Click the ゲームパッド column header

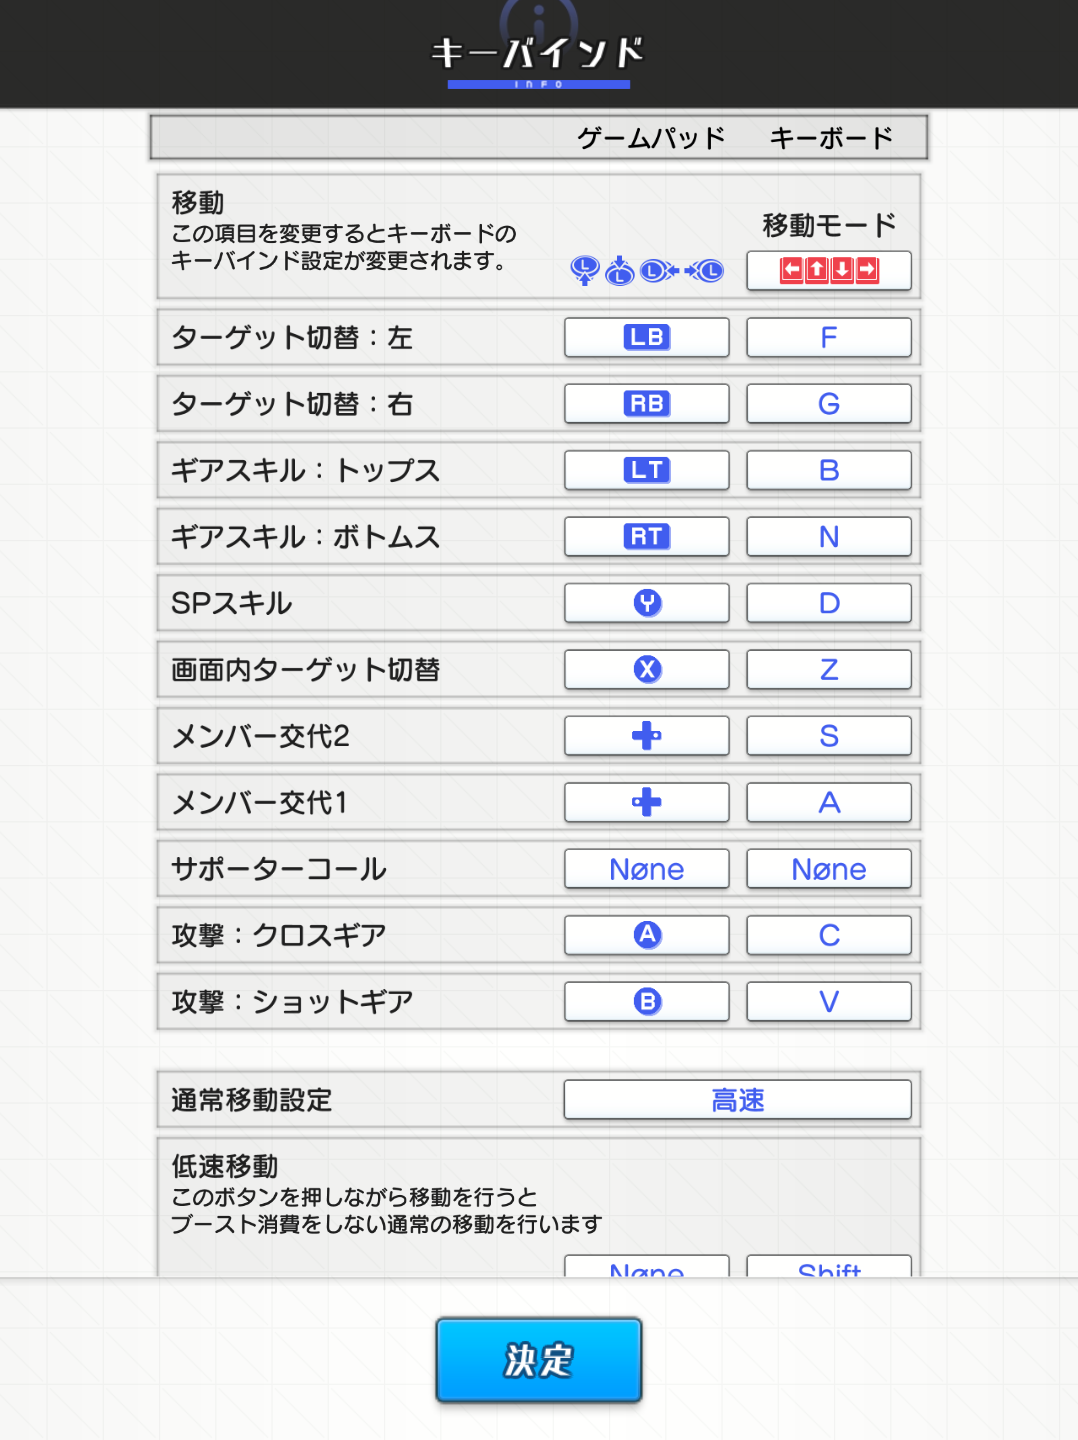click(651, 138)
